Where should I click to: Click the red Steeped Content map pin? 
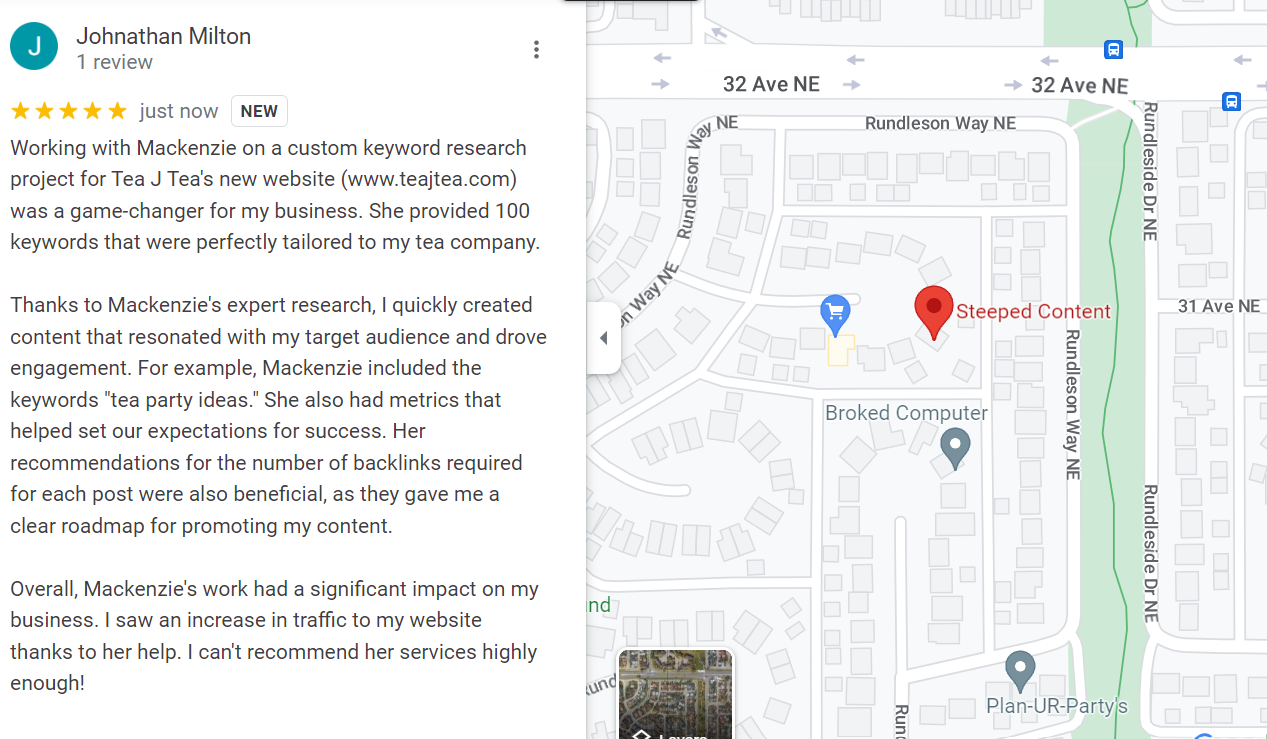pos(934,312)
